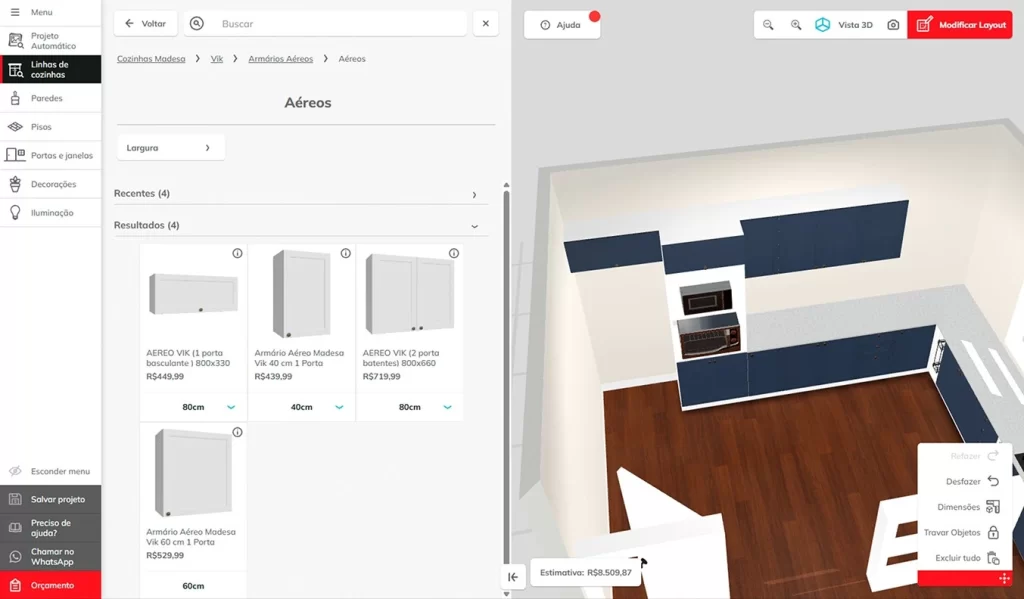Screen dimensions: 1024x599
Task: Select AEREO VIK 2 porta batentes thumbnail
Action: 410,294
